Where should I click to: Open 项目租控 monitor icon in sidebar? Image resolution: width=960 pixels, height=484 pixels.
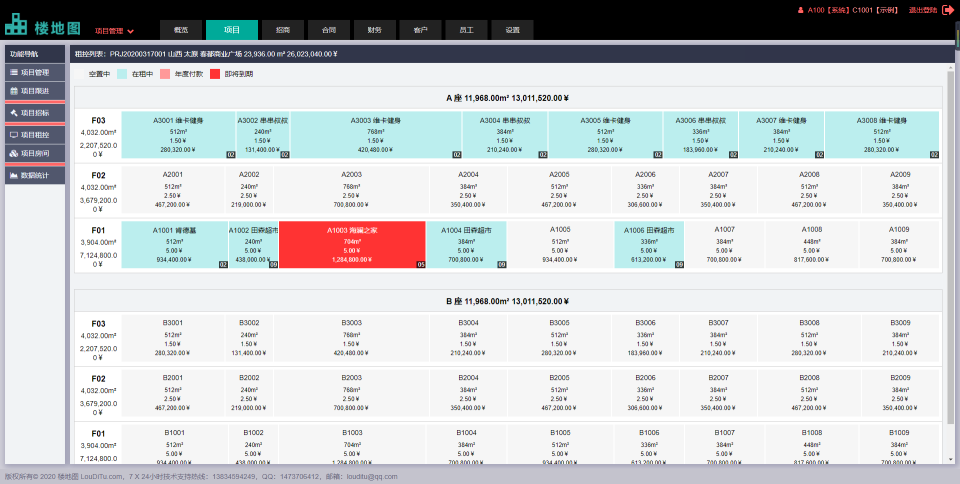[14, 134]
